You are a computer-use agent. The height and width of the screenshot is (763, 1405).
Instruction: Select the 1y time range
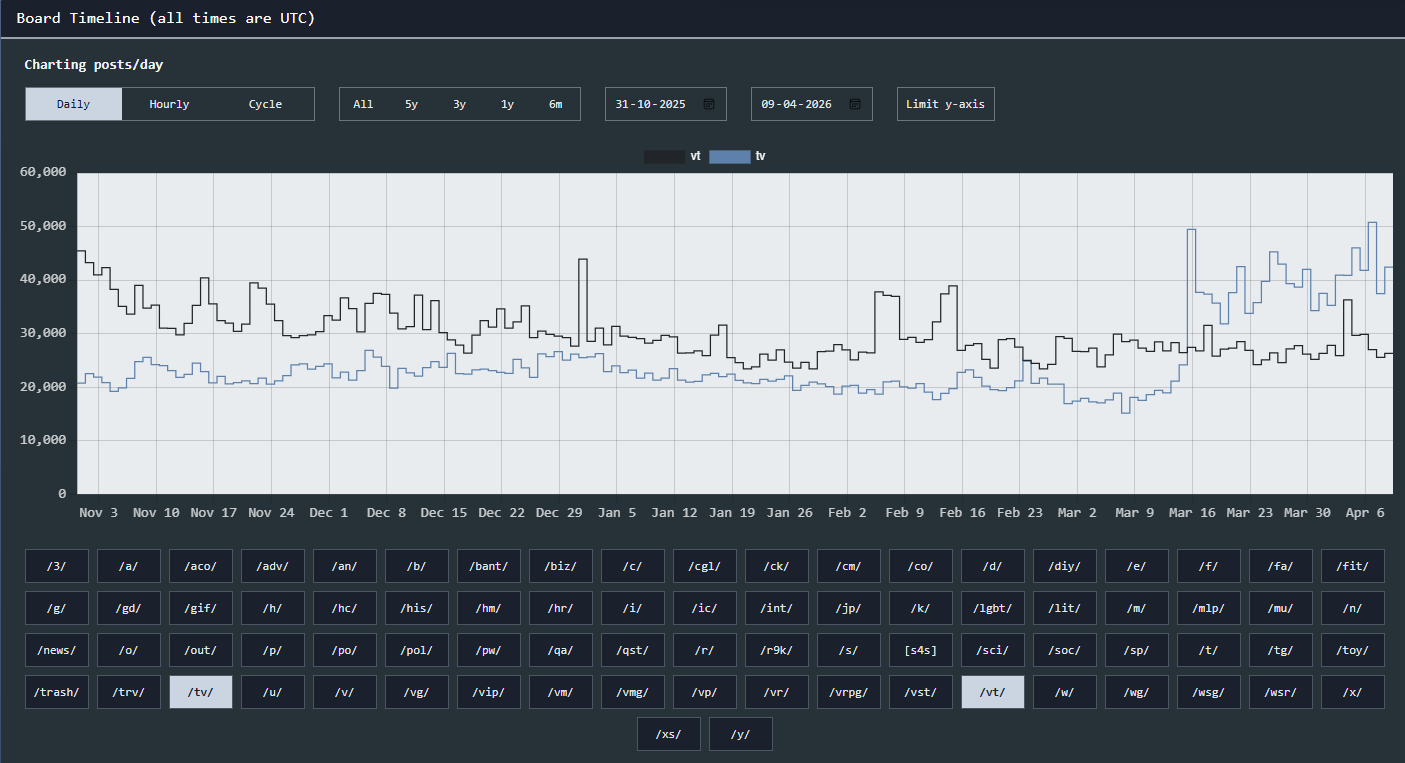(507, 104)
